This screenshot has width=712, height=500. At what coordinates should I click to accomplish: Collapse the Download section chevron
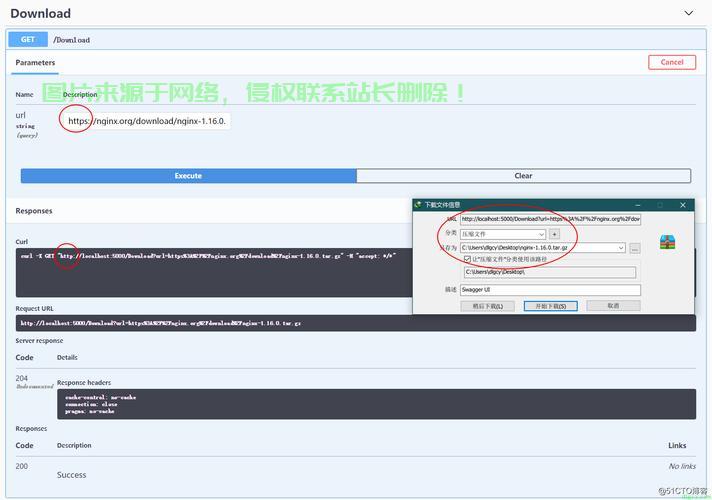coord(688,13)
